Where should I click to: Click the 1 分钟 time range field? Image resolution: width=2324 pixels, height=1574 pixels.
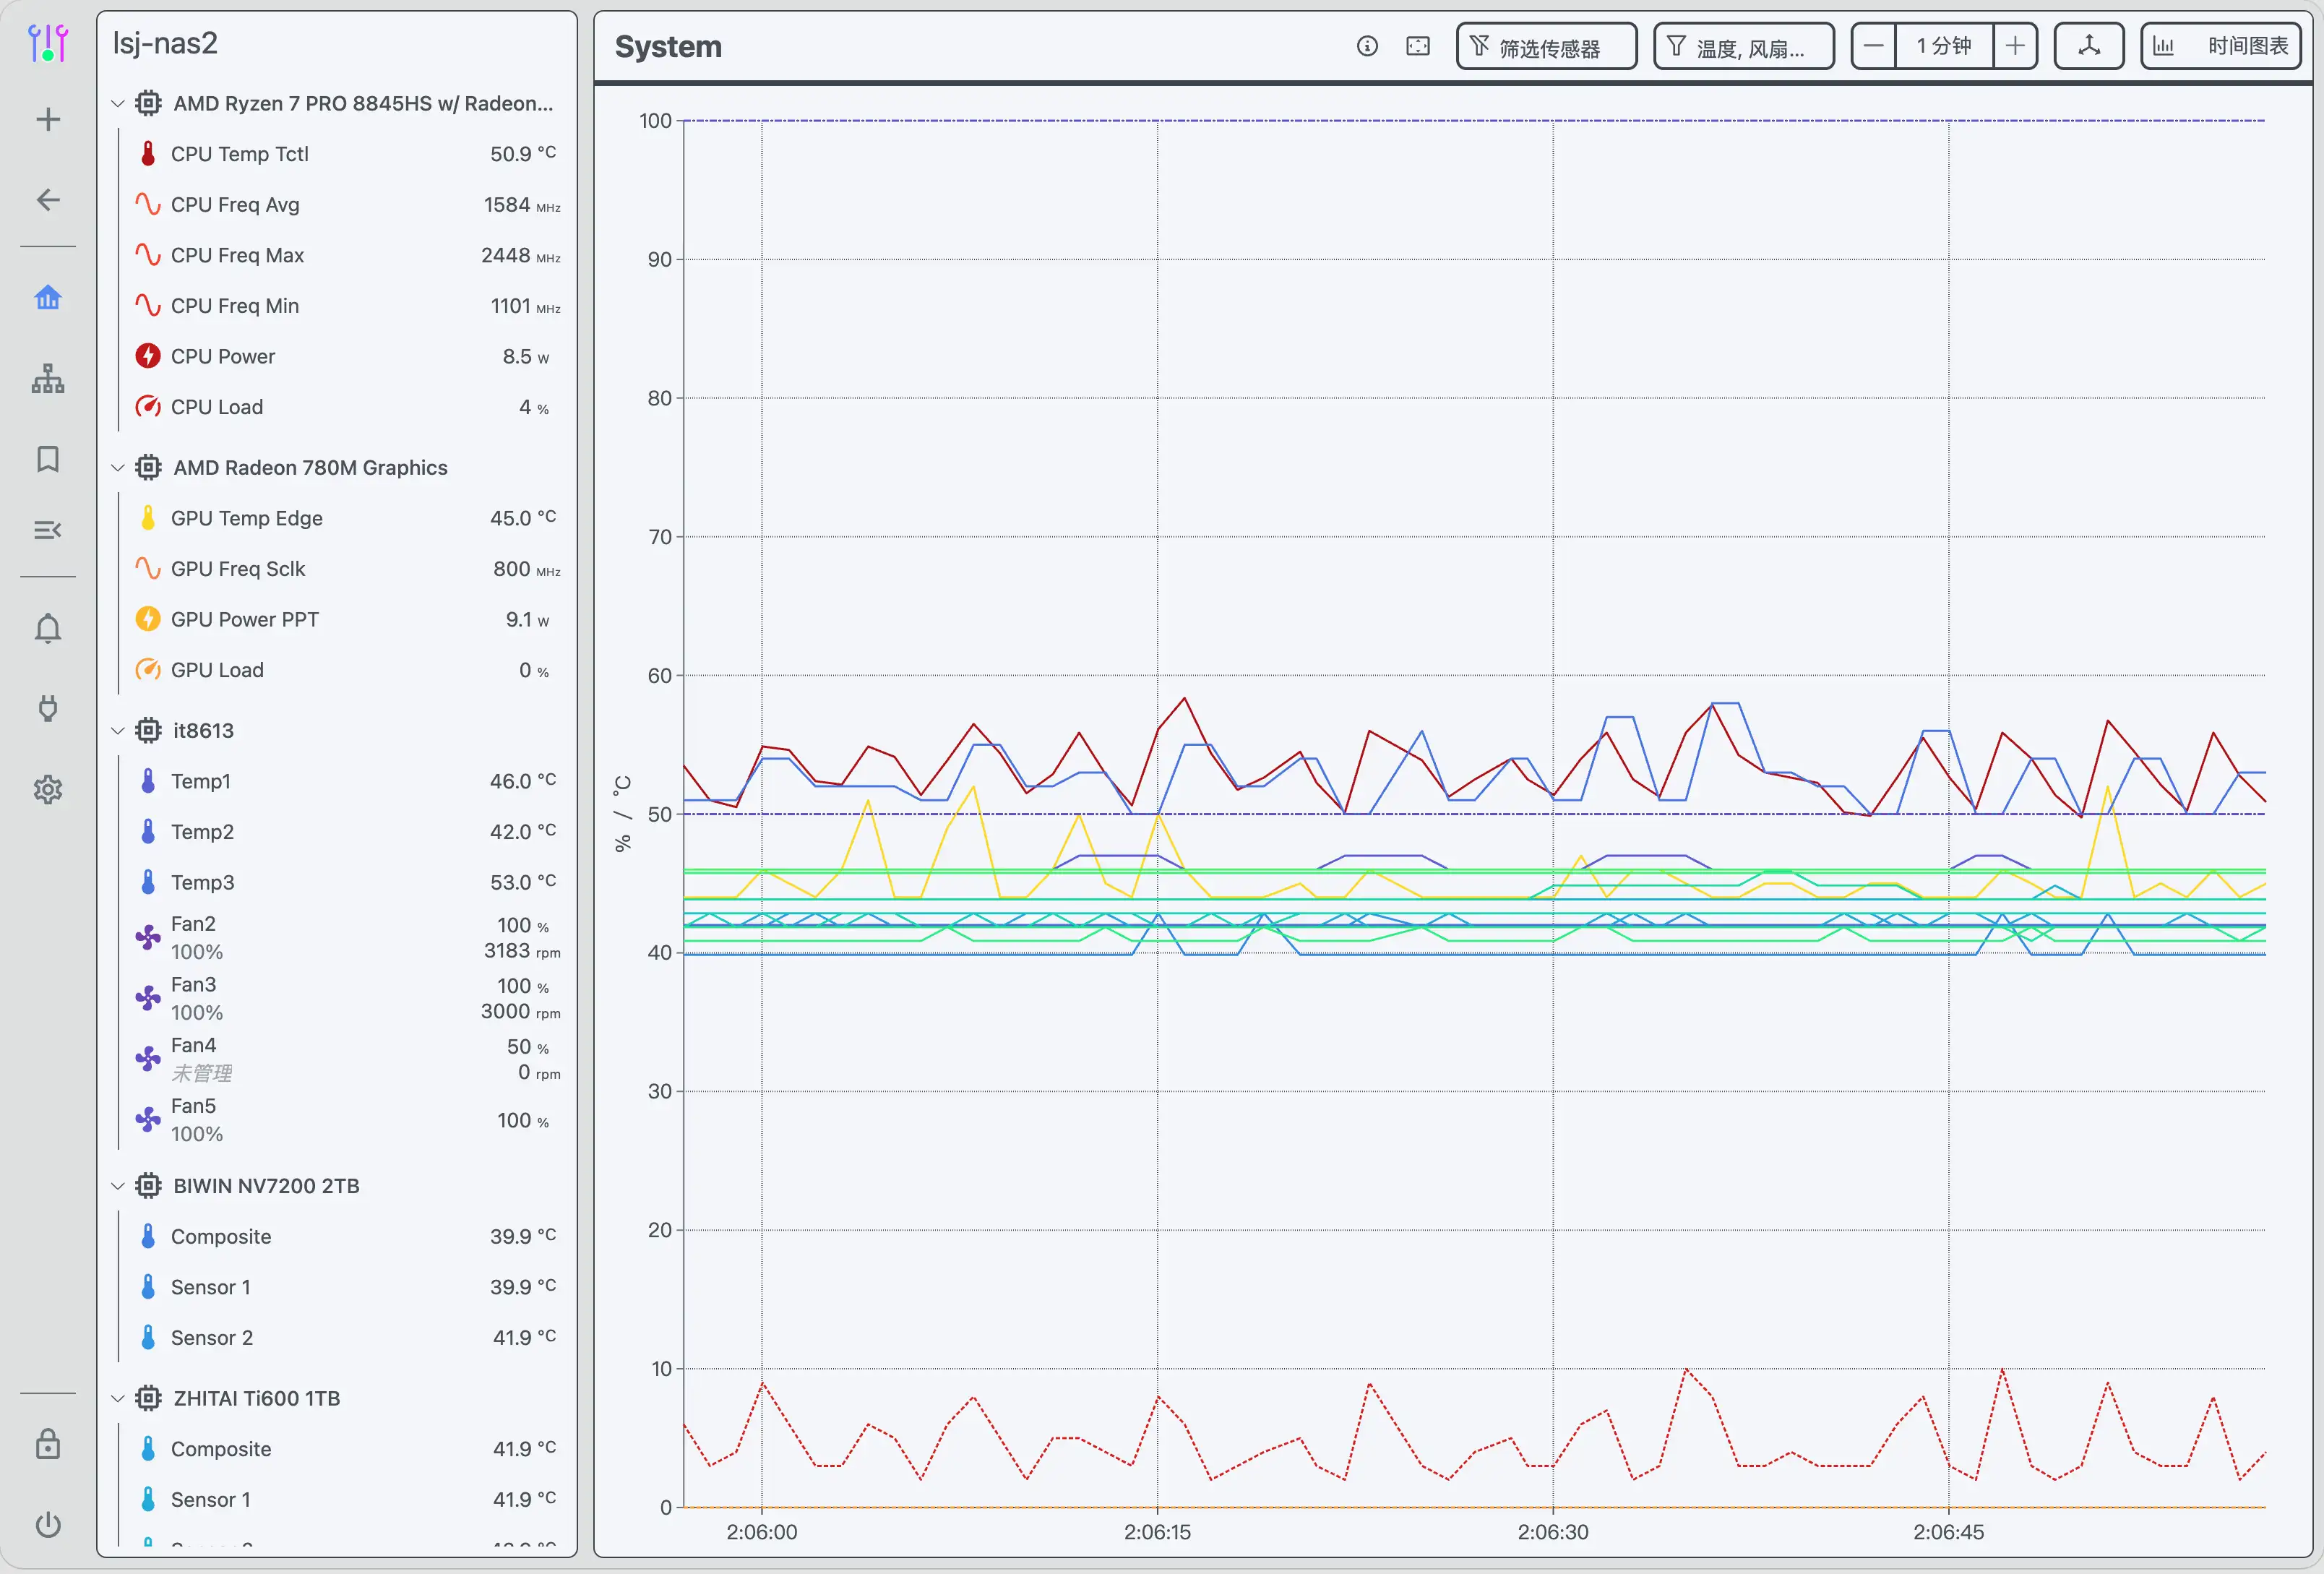tap(1944, 46)
